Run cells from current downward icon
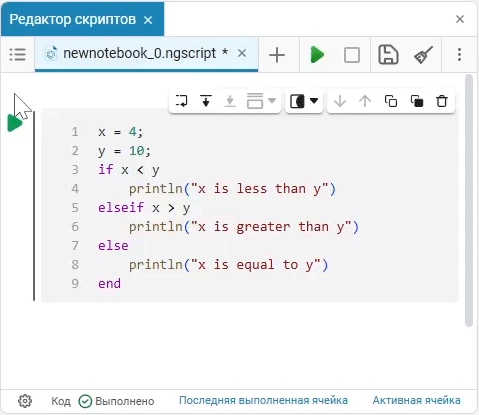The width and height of the screenshot is (479, 415). [x=206, y=101]
